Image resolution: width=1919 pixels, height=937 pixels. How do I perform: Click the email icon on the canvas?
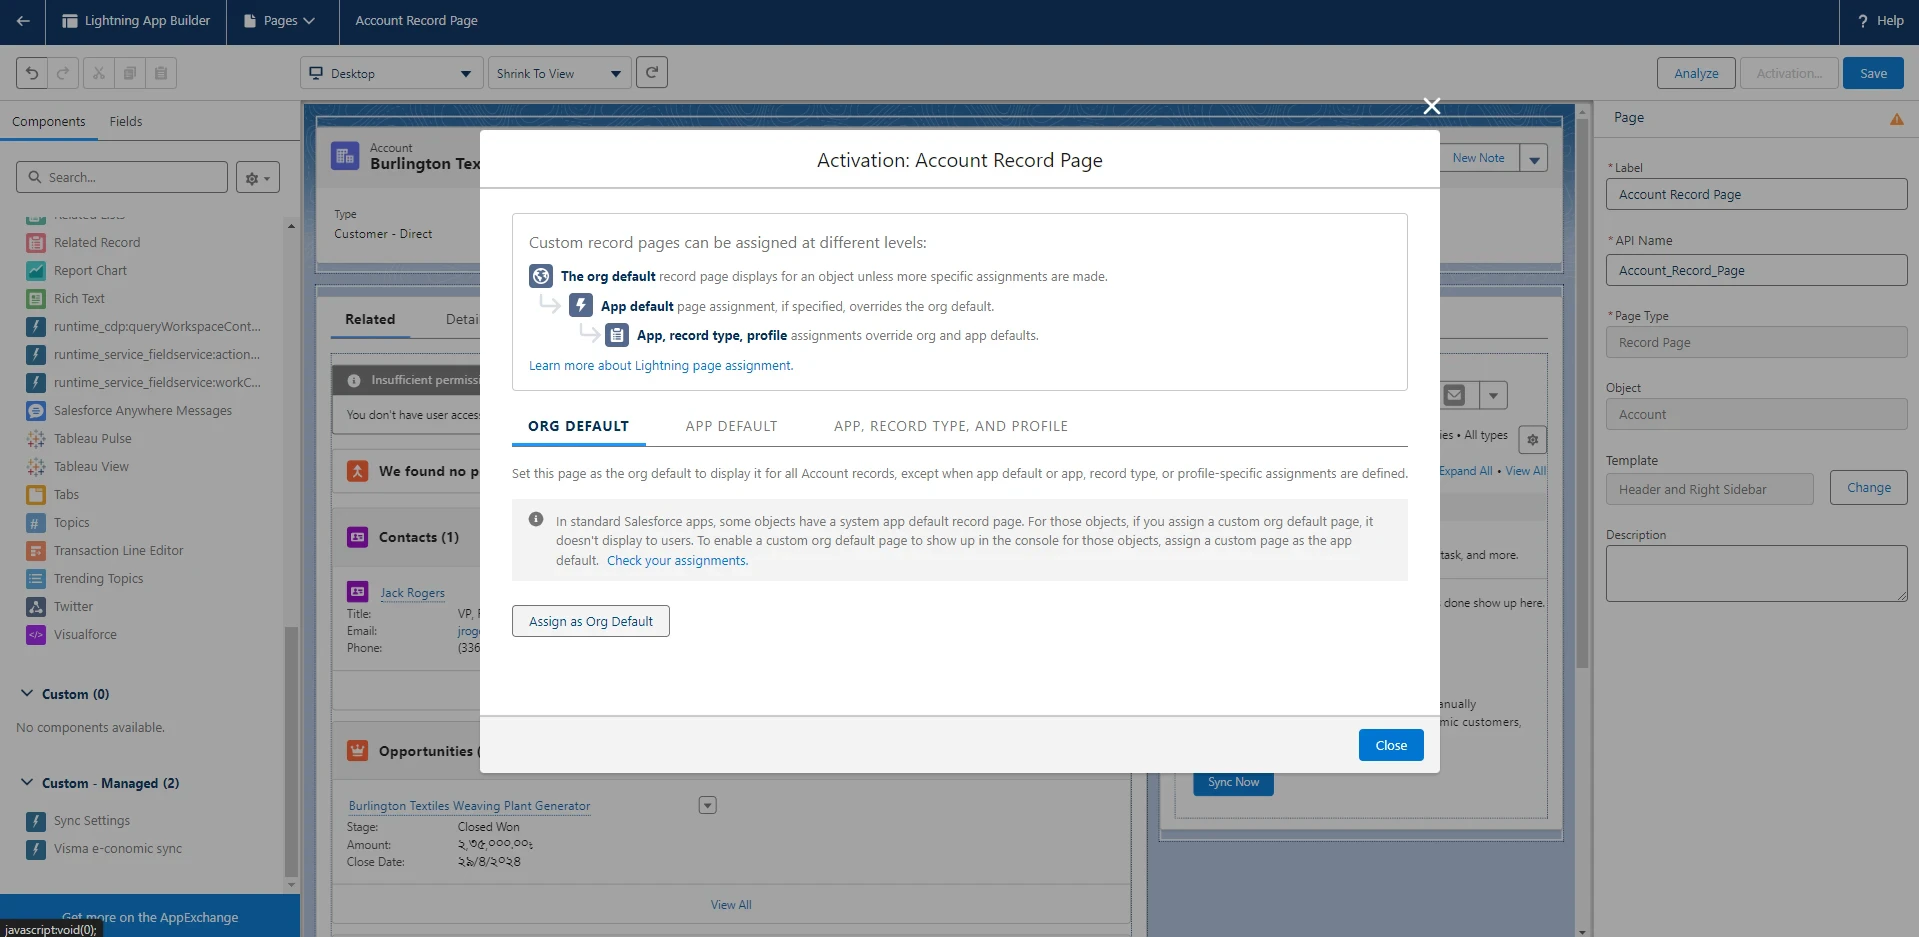click(x=1455, y=395)
